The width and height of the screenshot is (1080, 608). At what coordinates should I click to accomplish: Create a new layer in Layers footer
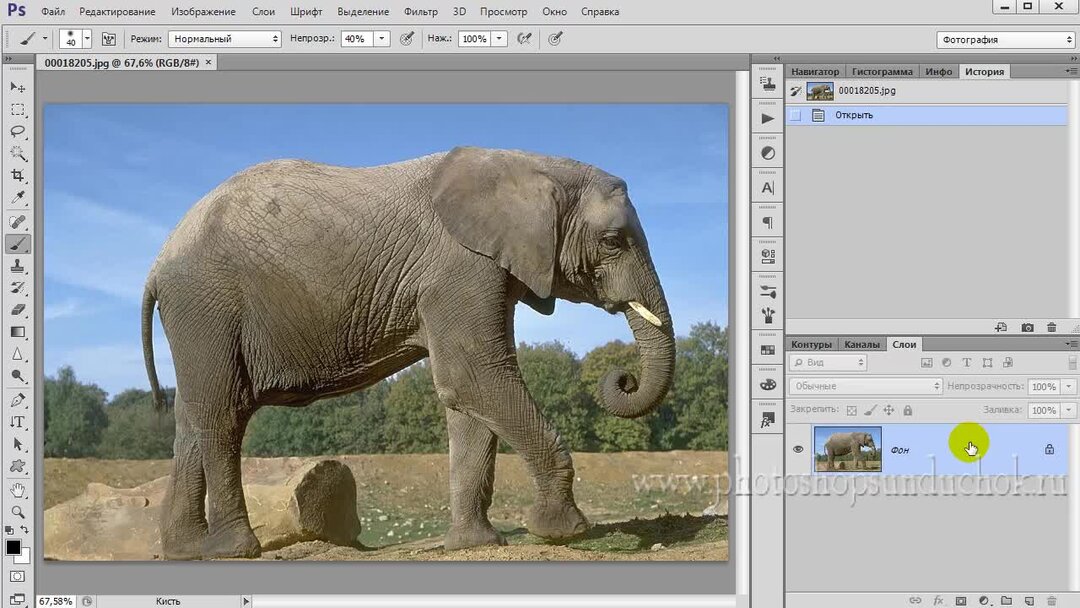[1029, 601]
